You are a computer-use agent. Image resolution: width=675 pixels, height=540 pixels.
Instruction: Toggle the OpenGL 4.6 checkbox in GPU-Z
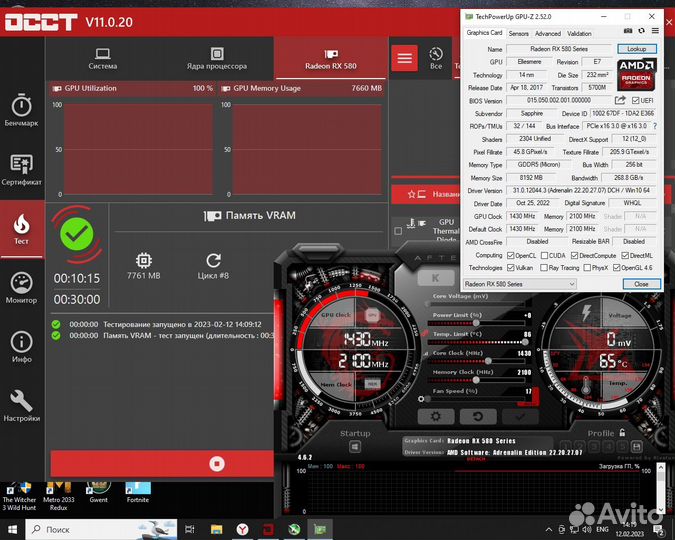click(x=616, y=268)
